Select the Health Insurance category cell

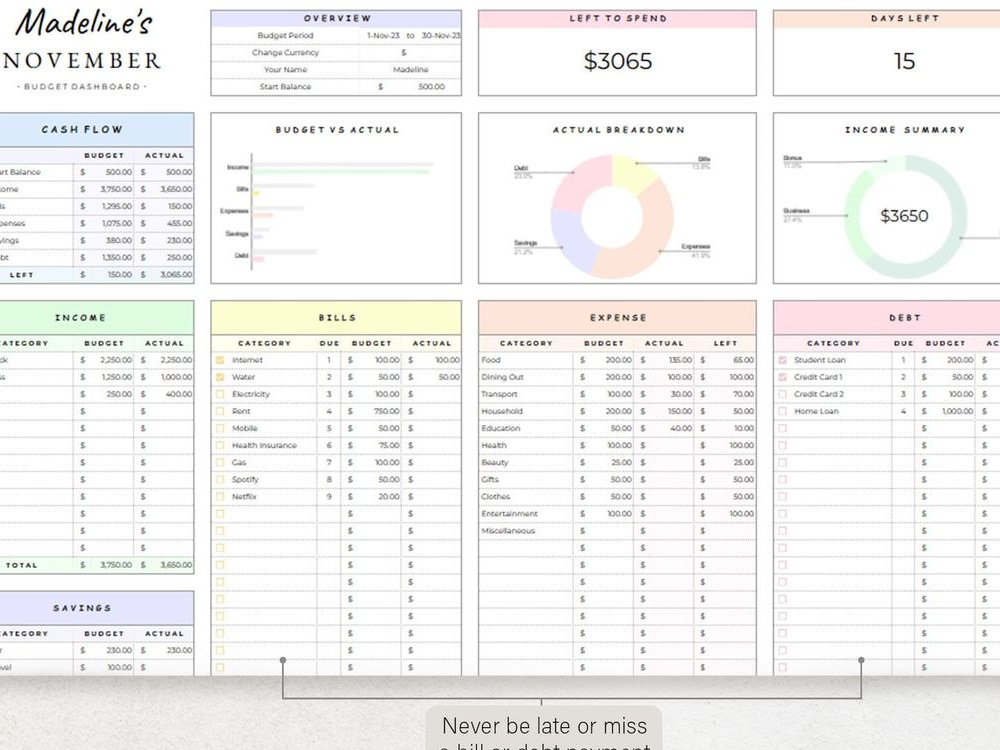[273, 446]
